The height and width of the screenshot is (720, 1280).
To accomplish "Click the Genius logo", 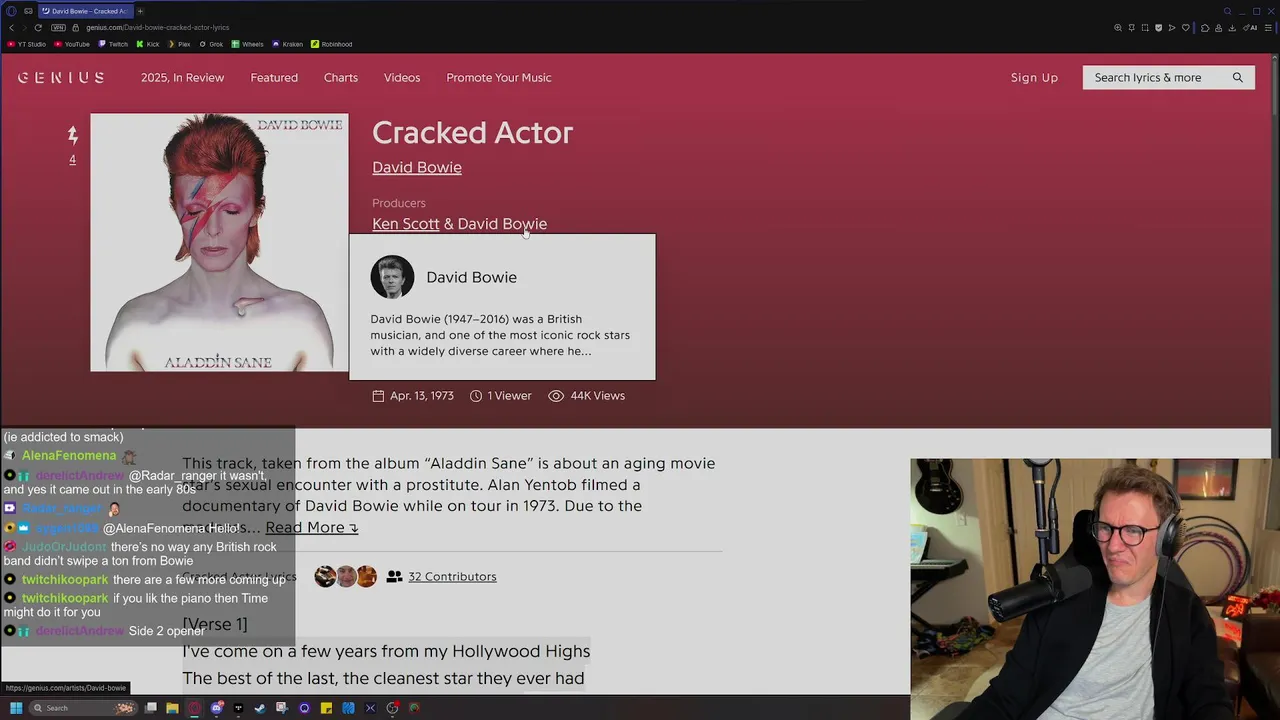I will coord(61,77).
